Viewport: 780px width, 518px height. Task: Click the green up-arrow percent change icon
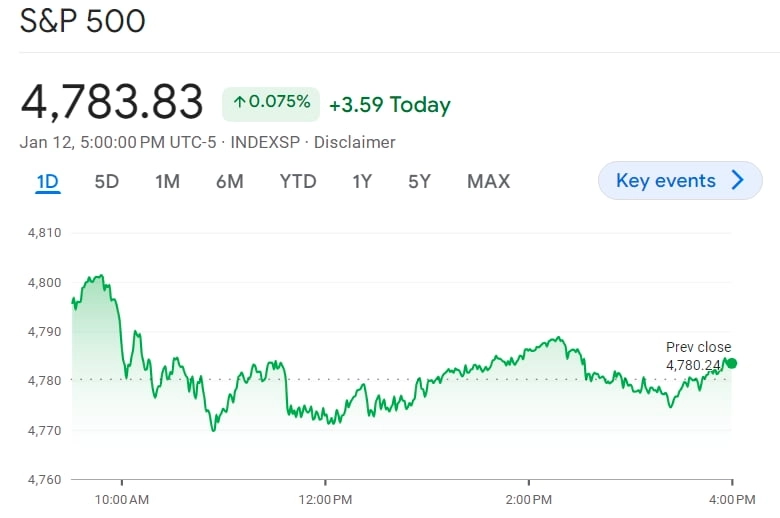(x=240, y=102)
